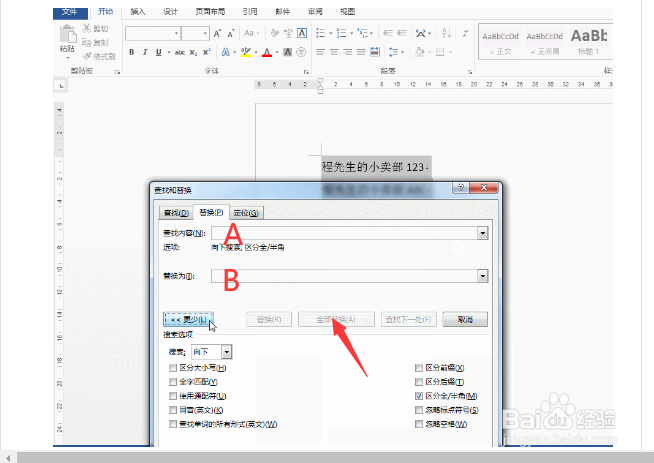Click the Clear Formatting eraser icon
This screenshot has width=654, height=463.
274,33
